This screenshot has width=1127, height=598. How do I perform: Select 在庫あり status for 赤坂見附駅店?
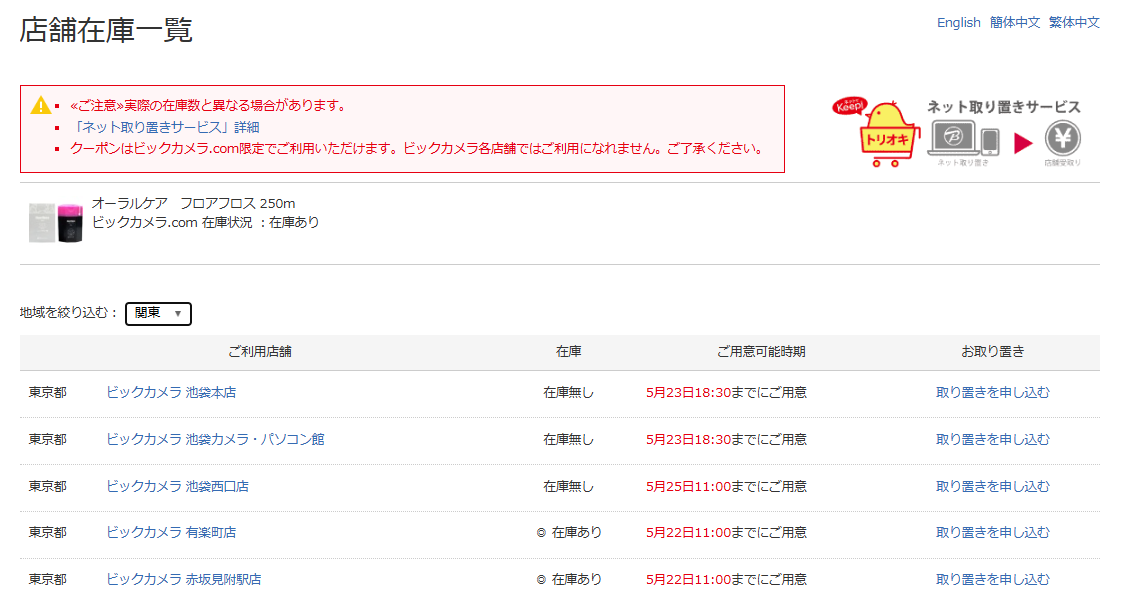[569, 579]
